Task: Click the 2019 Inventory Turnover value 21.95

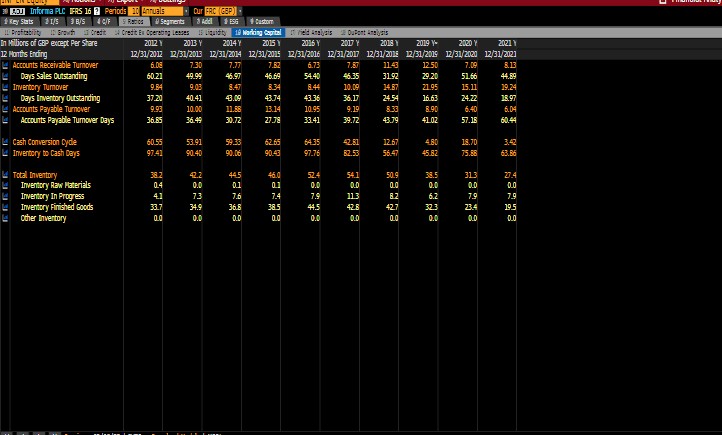Action: pos(430,87)
